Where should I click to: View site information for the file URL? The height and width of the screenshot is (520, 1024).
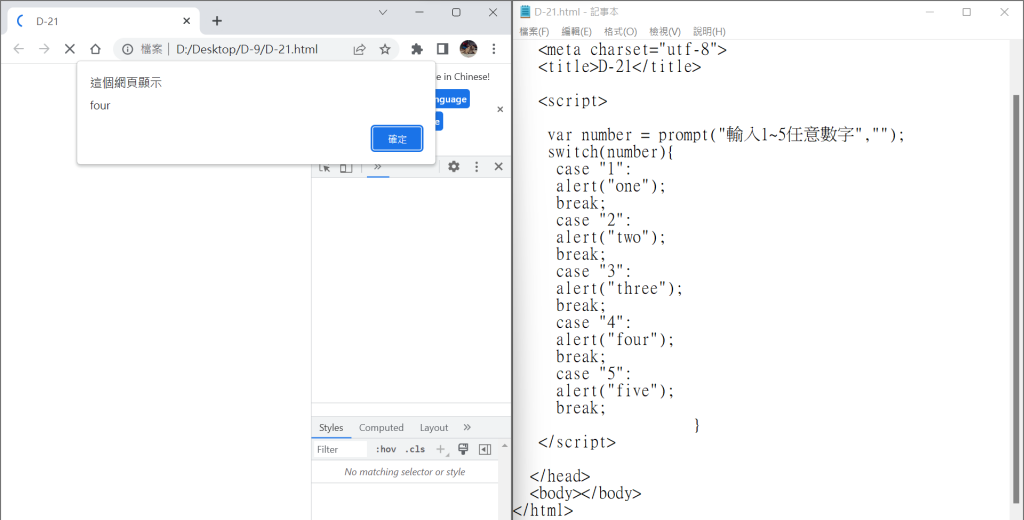[x=128, y=49]
